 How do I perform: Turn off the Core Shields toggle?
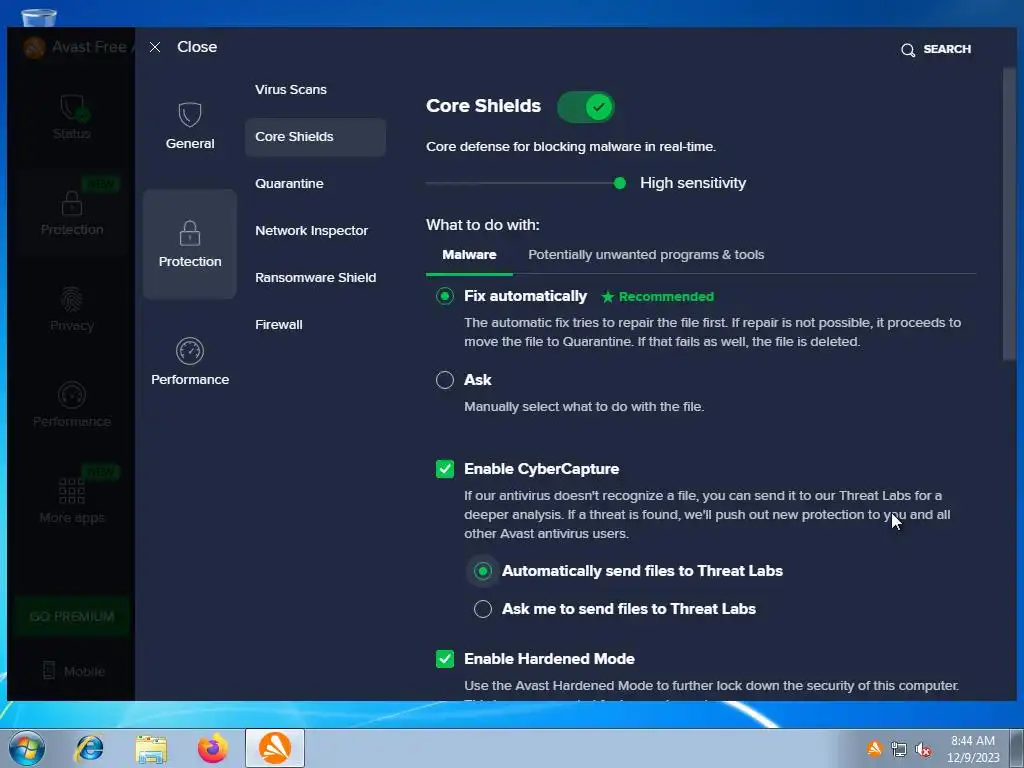586,107
